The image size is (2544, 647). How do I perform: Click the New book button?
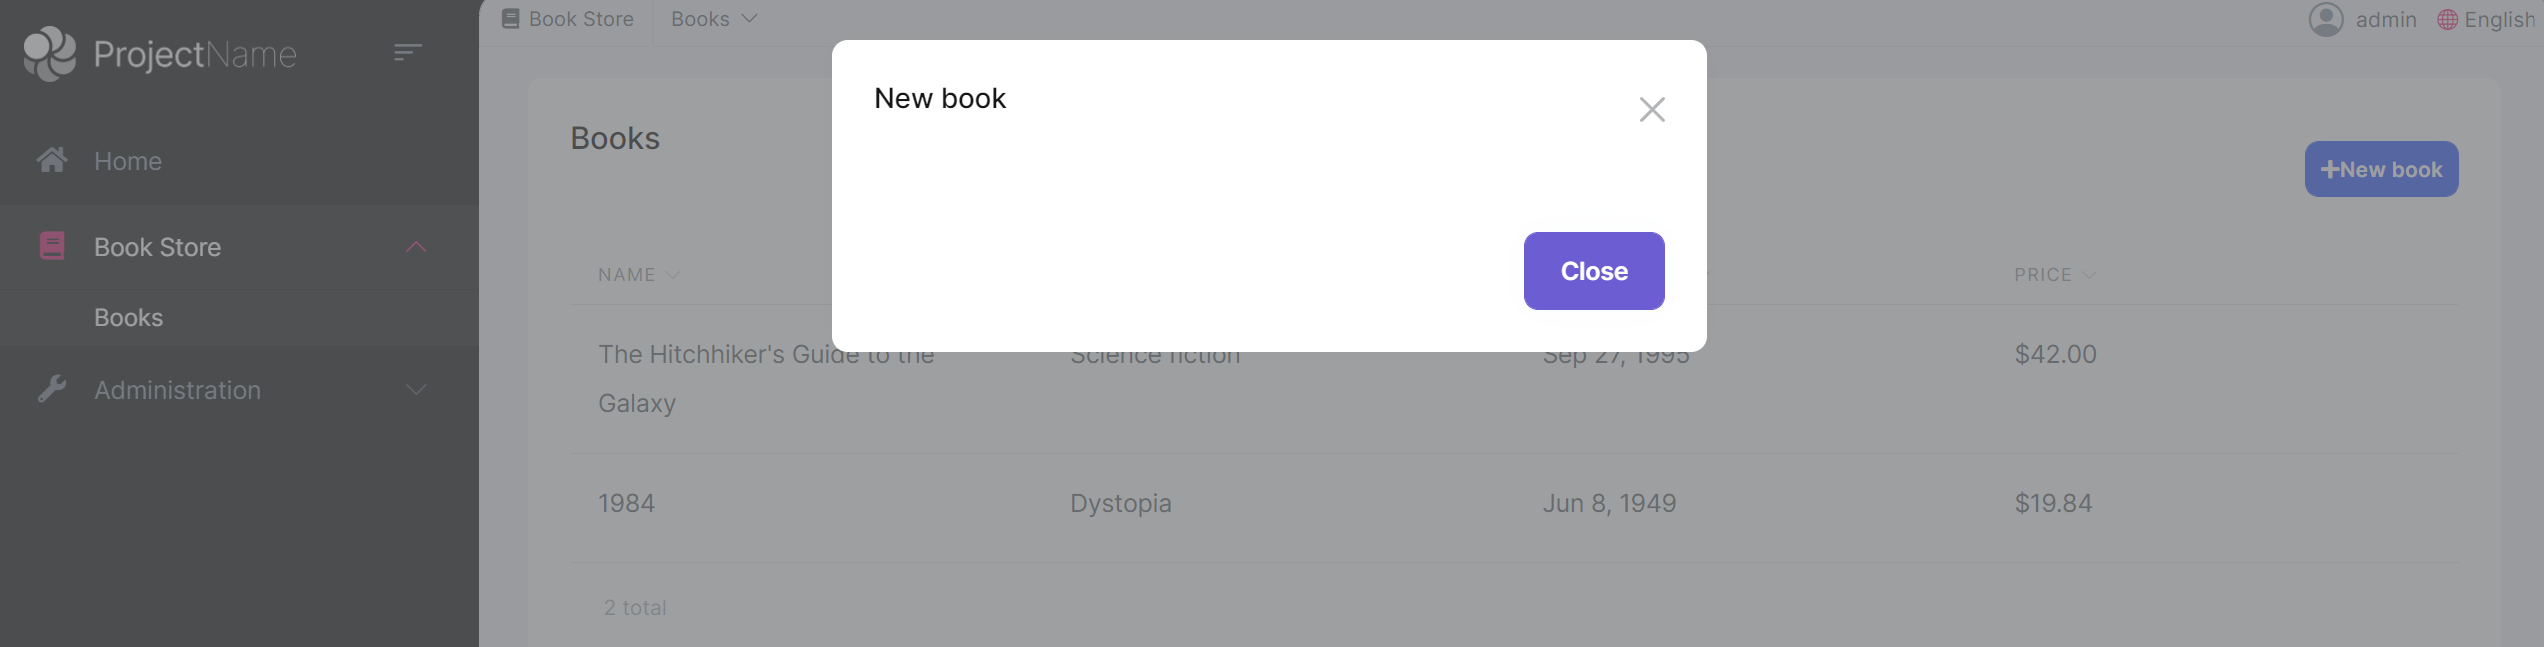2381,169
